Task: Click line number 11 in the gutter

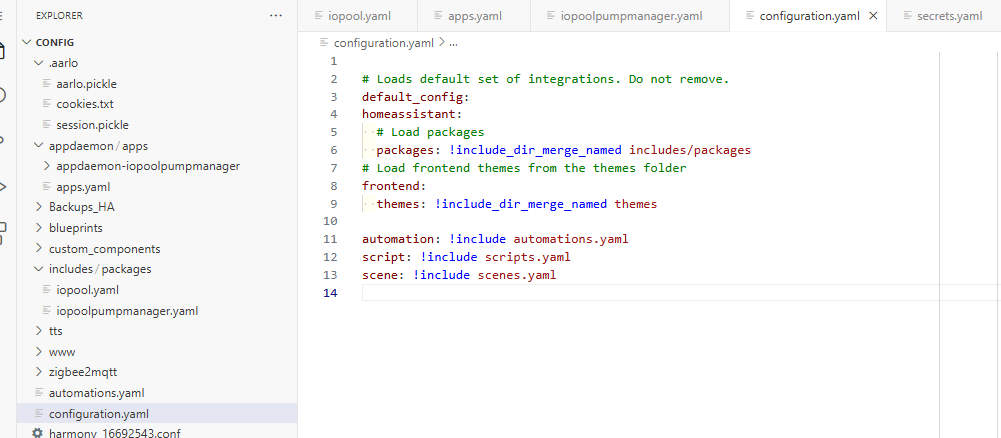Action: 330,239
